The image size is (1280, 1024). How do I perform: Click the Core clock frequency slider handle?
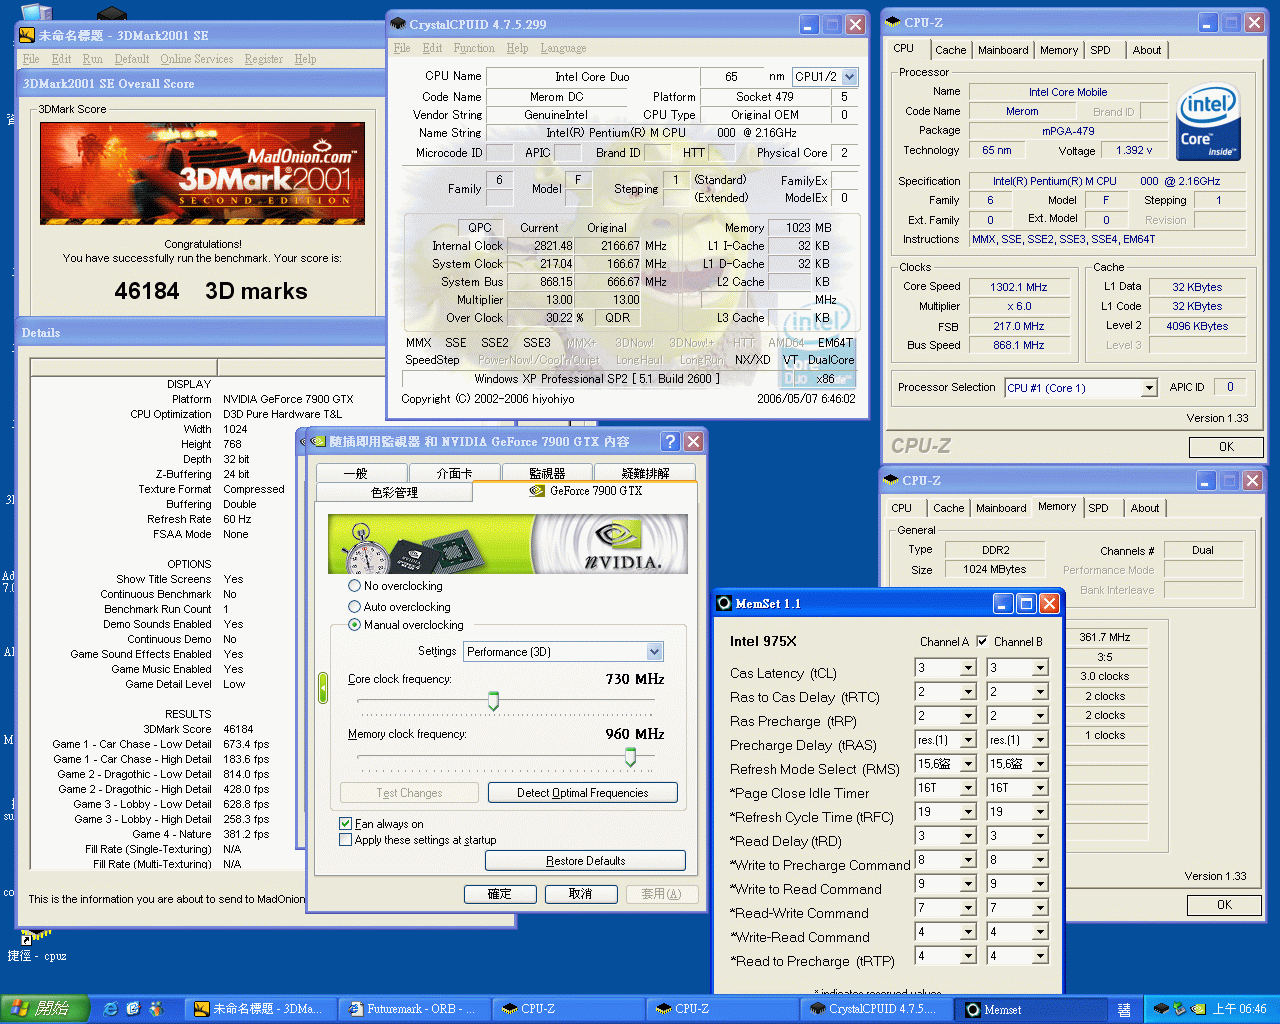pos(493,701)
